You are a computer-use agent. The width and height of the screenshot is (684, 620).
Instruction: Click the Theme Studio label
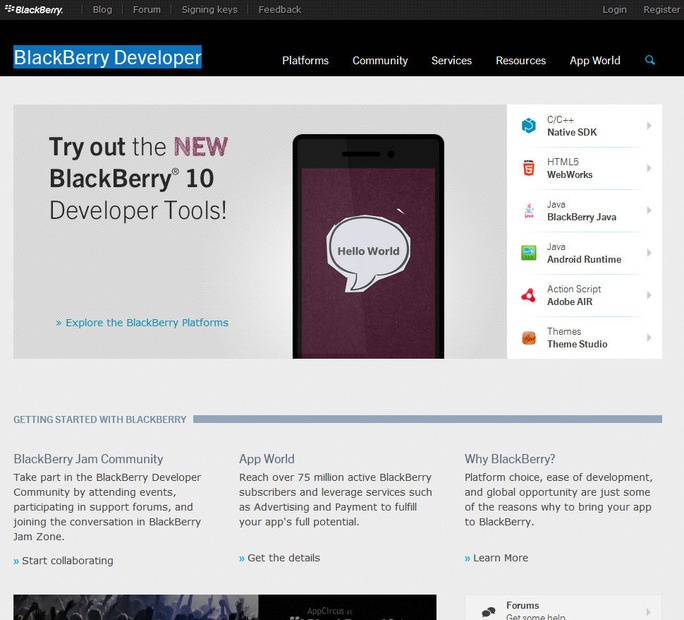(x=577, y=344)
